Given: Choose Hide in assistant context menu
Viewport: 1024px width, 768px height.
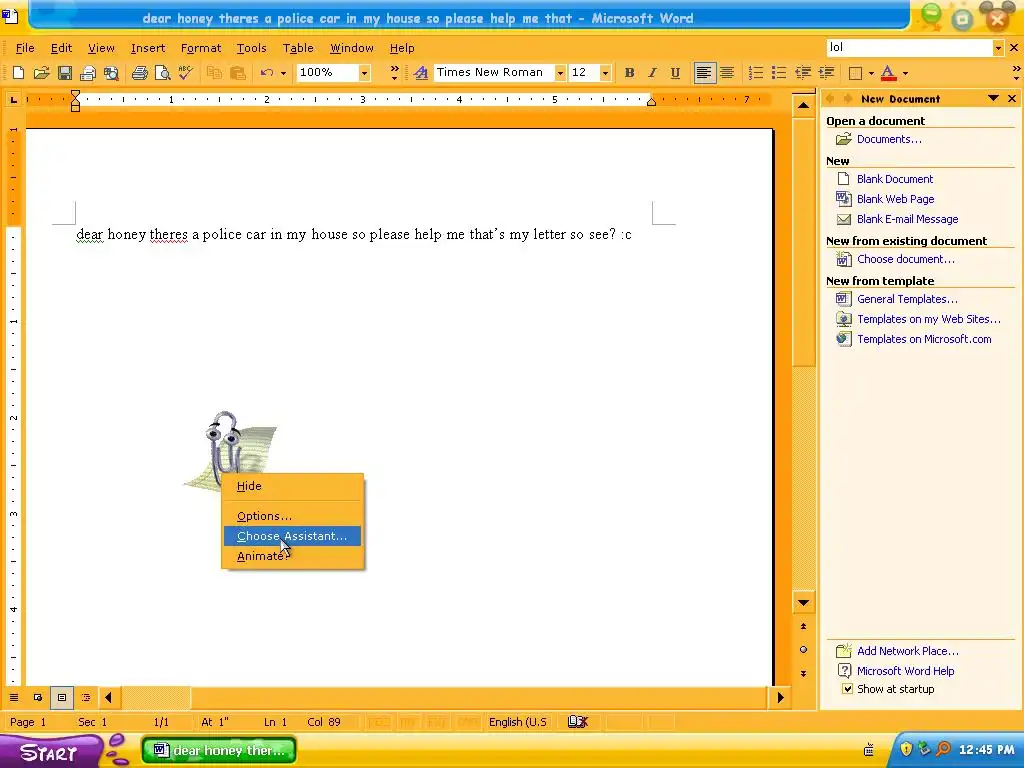Looking at the screenshot, I should (x=293, y=486).
